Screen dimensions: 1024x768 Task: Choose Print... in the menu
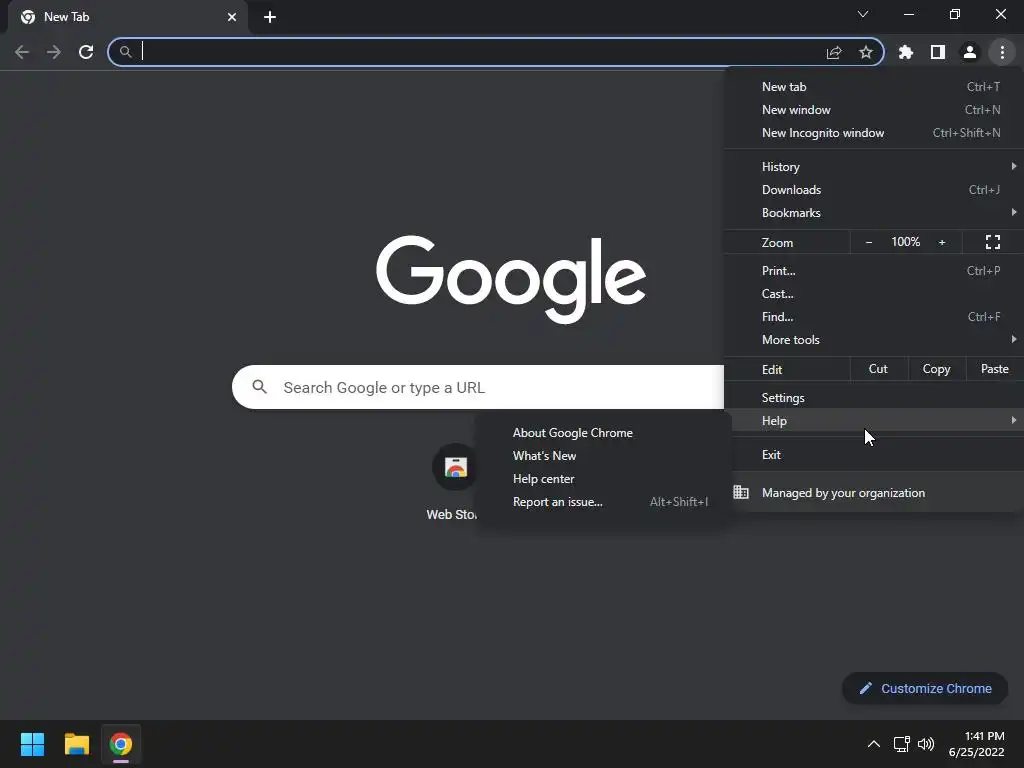[x=874, y=270]
